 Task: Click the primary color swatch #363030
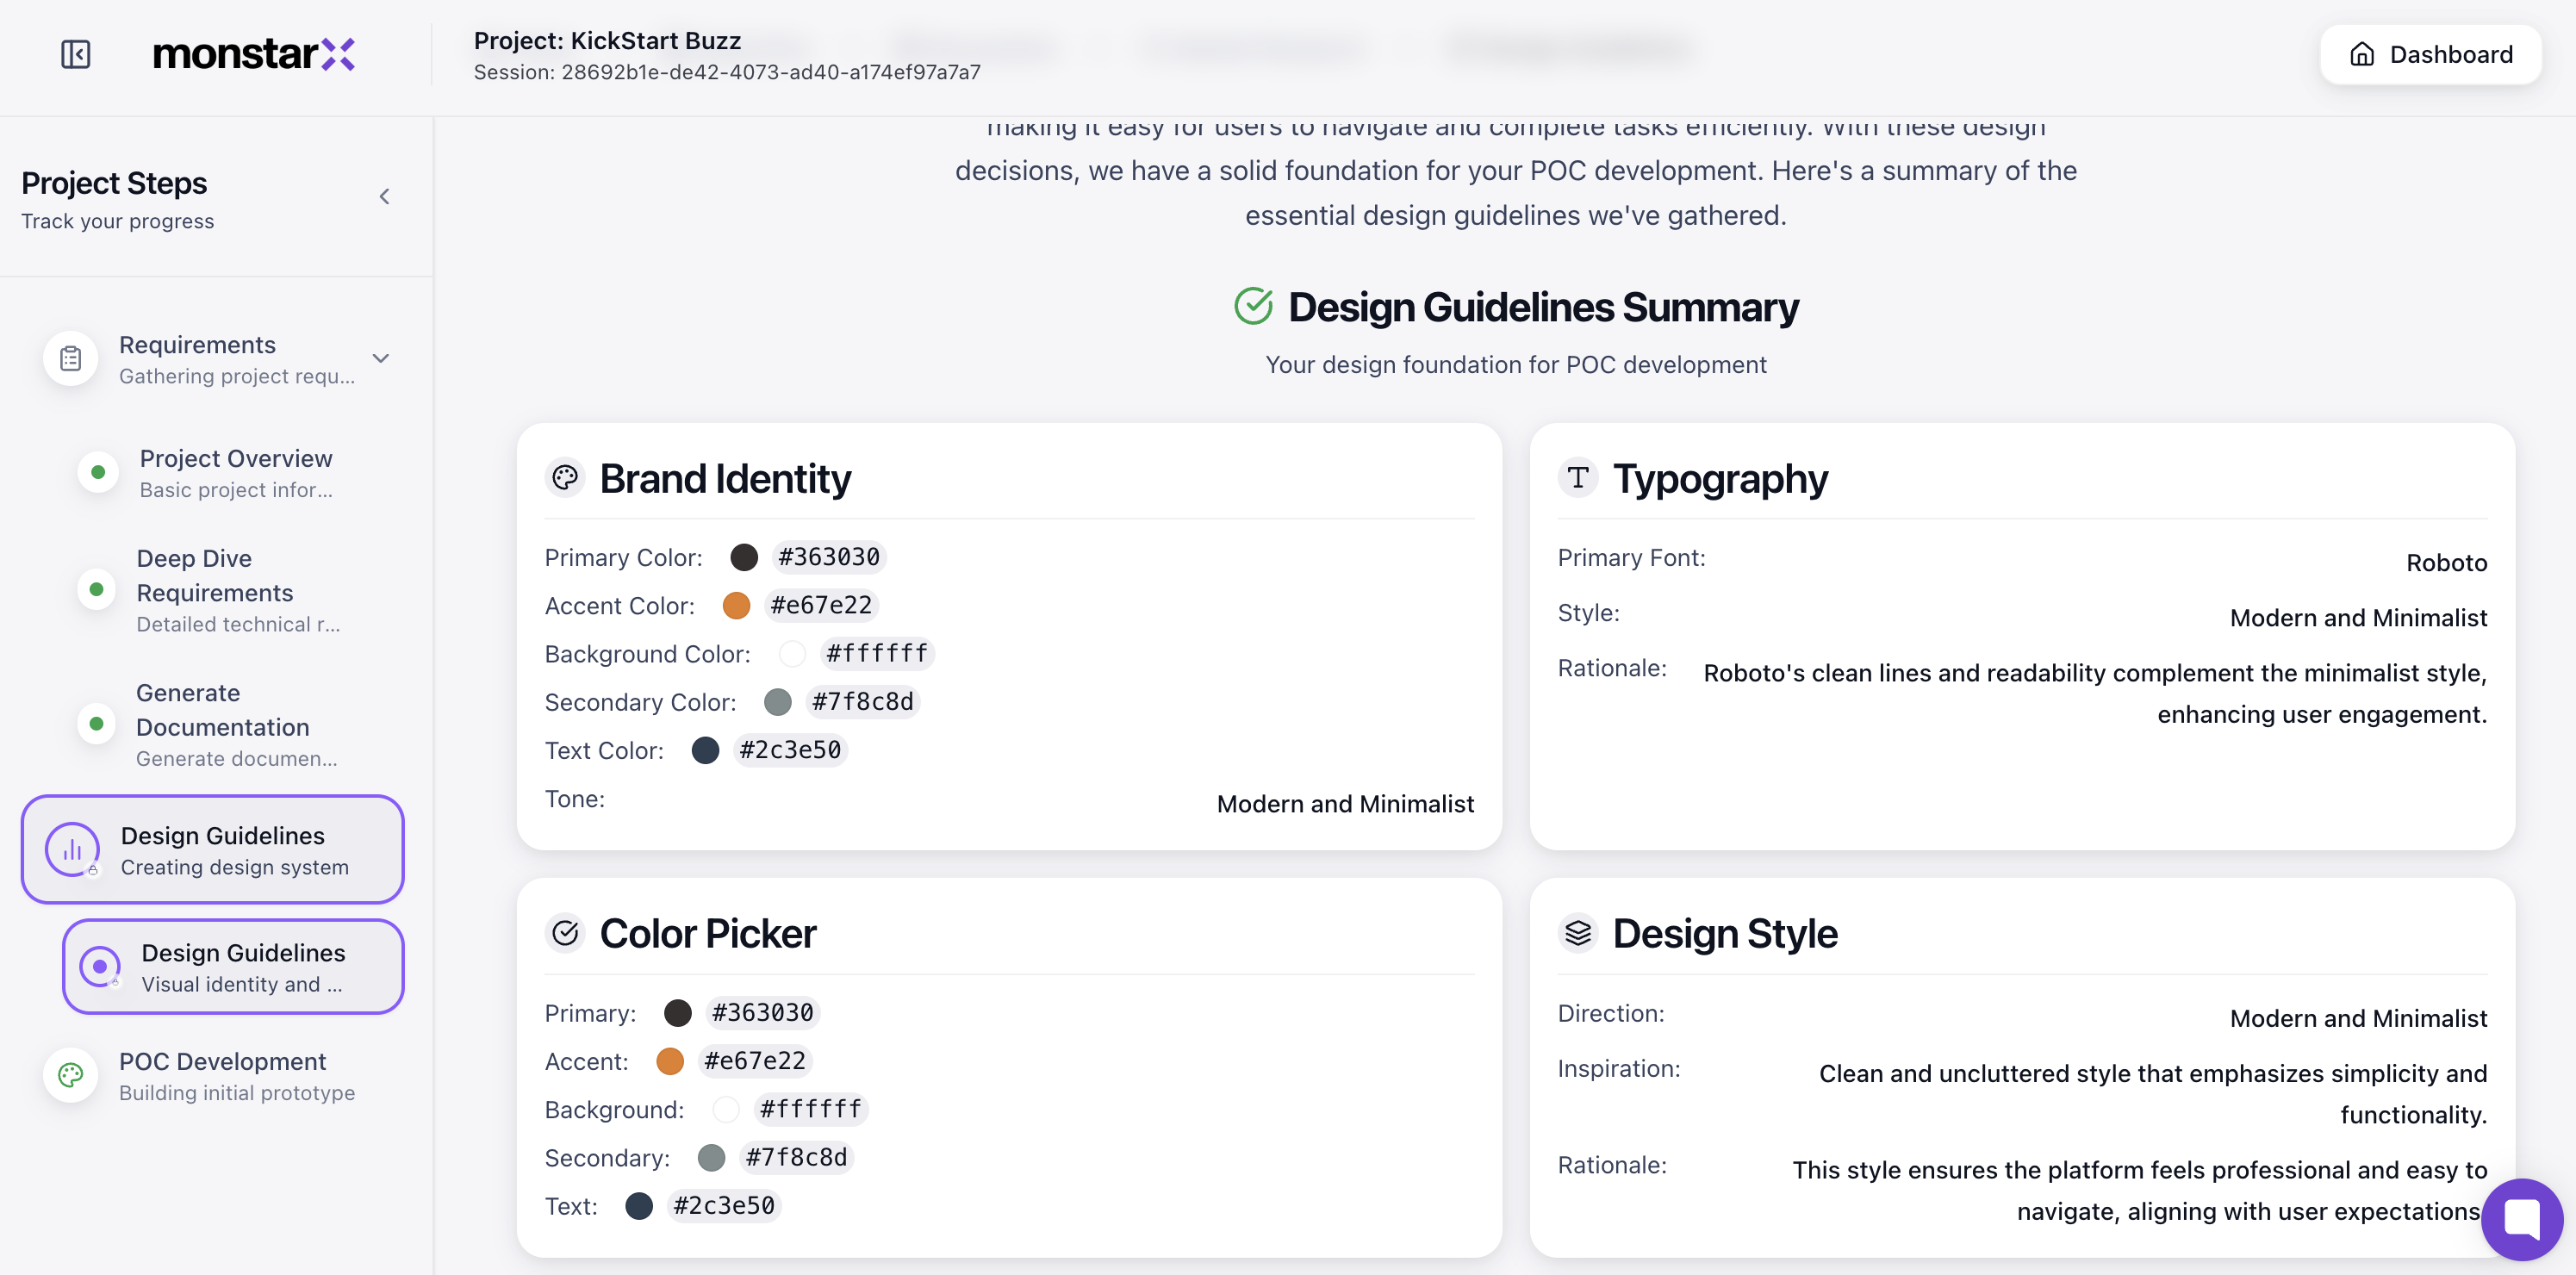(744, 557)
